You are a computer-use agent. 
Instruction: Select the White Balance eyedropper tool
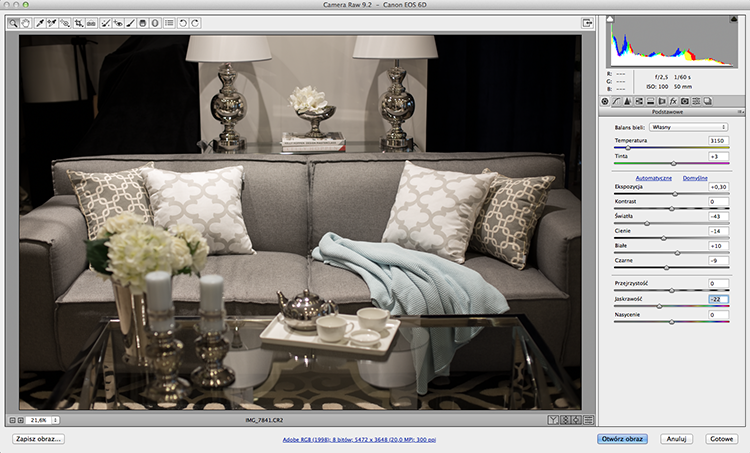40,23
